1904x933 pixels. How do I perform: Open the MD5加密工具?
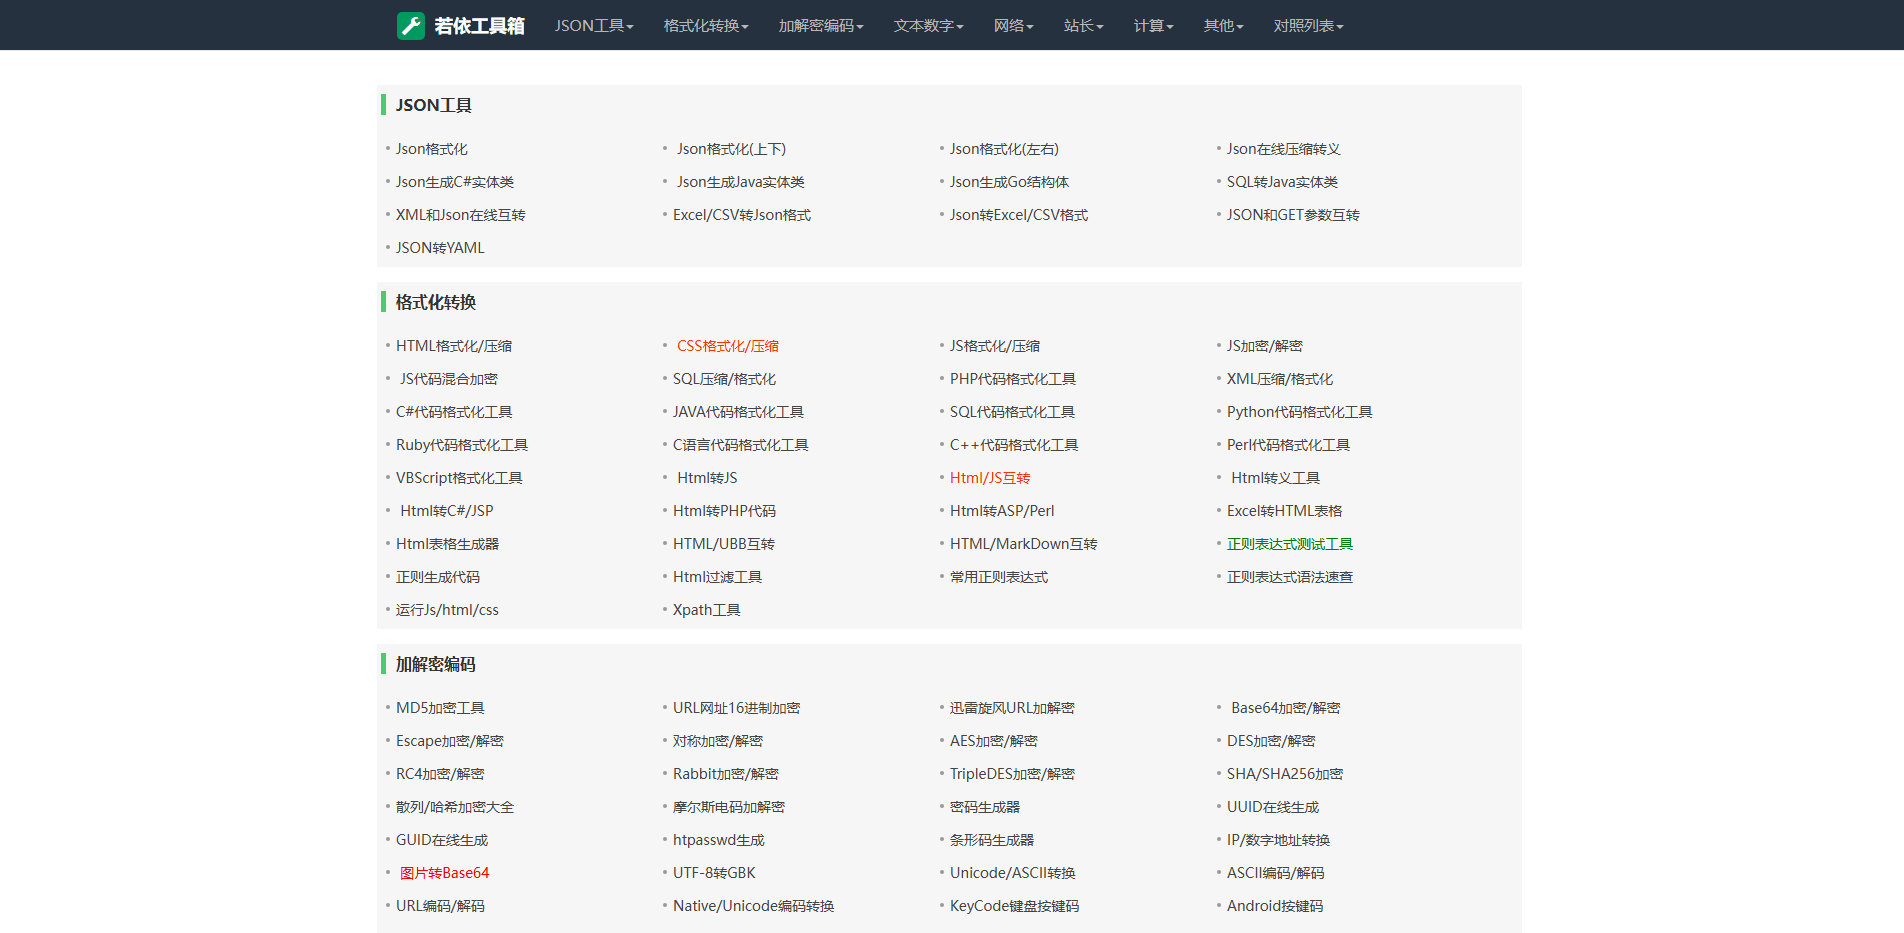440,707
